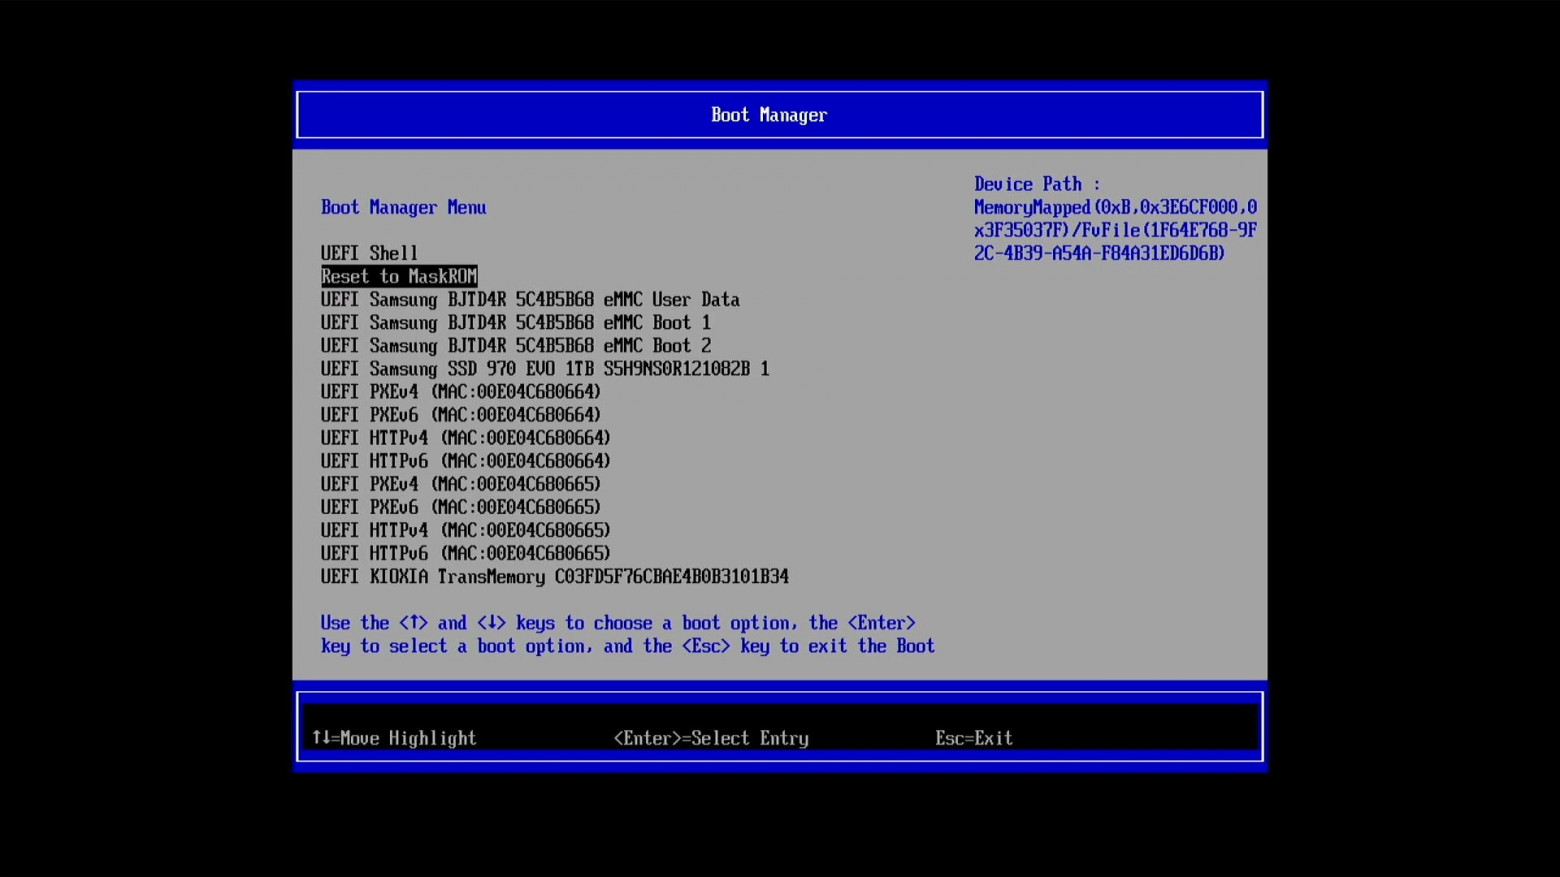Select the UEFI Shell boot option
This screenshot has height=877, width=1560.
369,253
